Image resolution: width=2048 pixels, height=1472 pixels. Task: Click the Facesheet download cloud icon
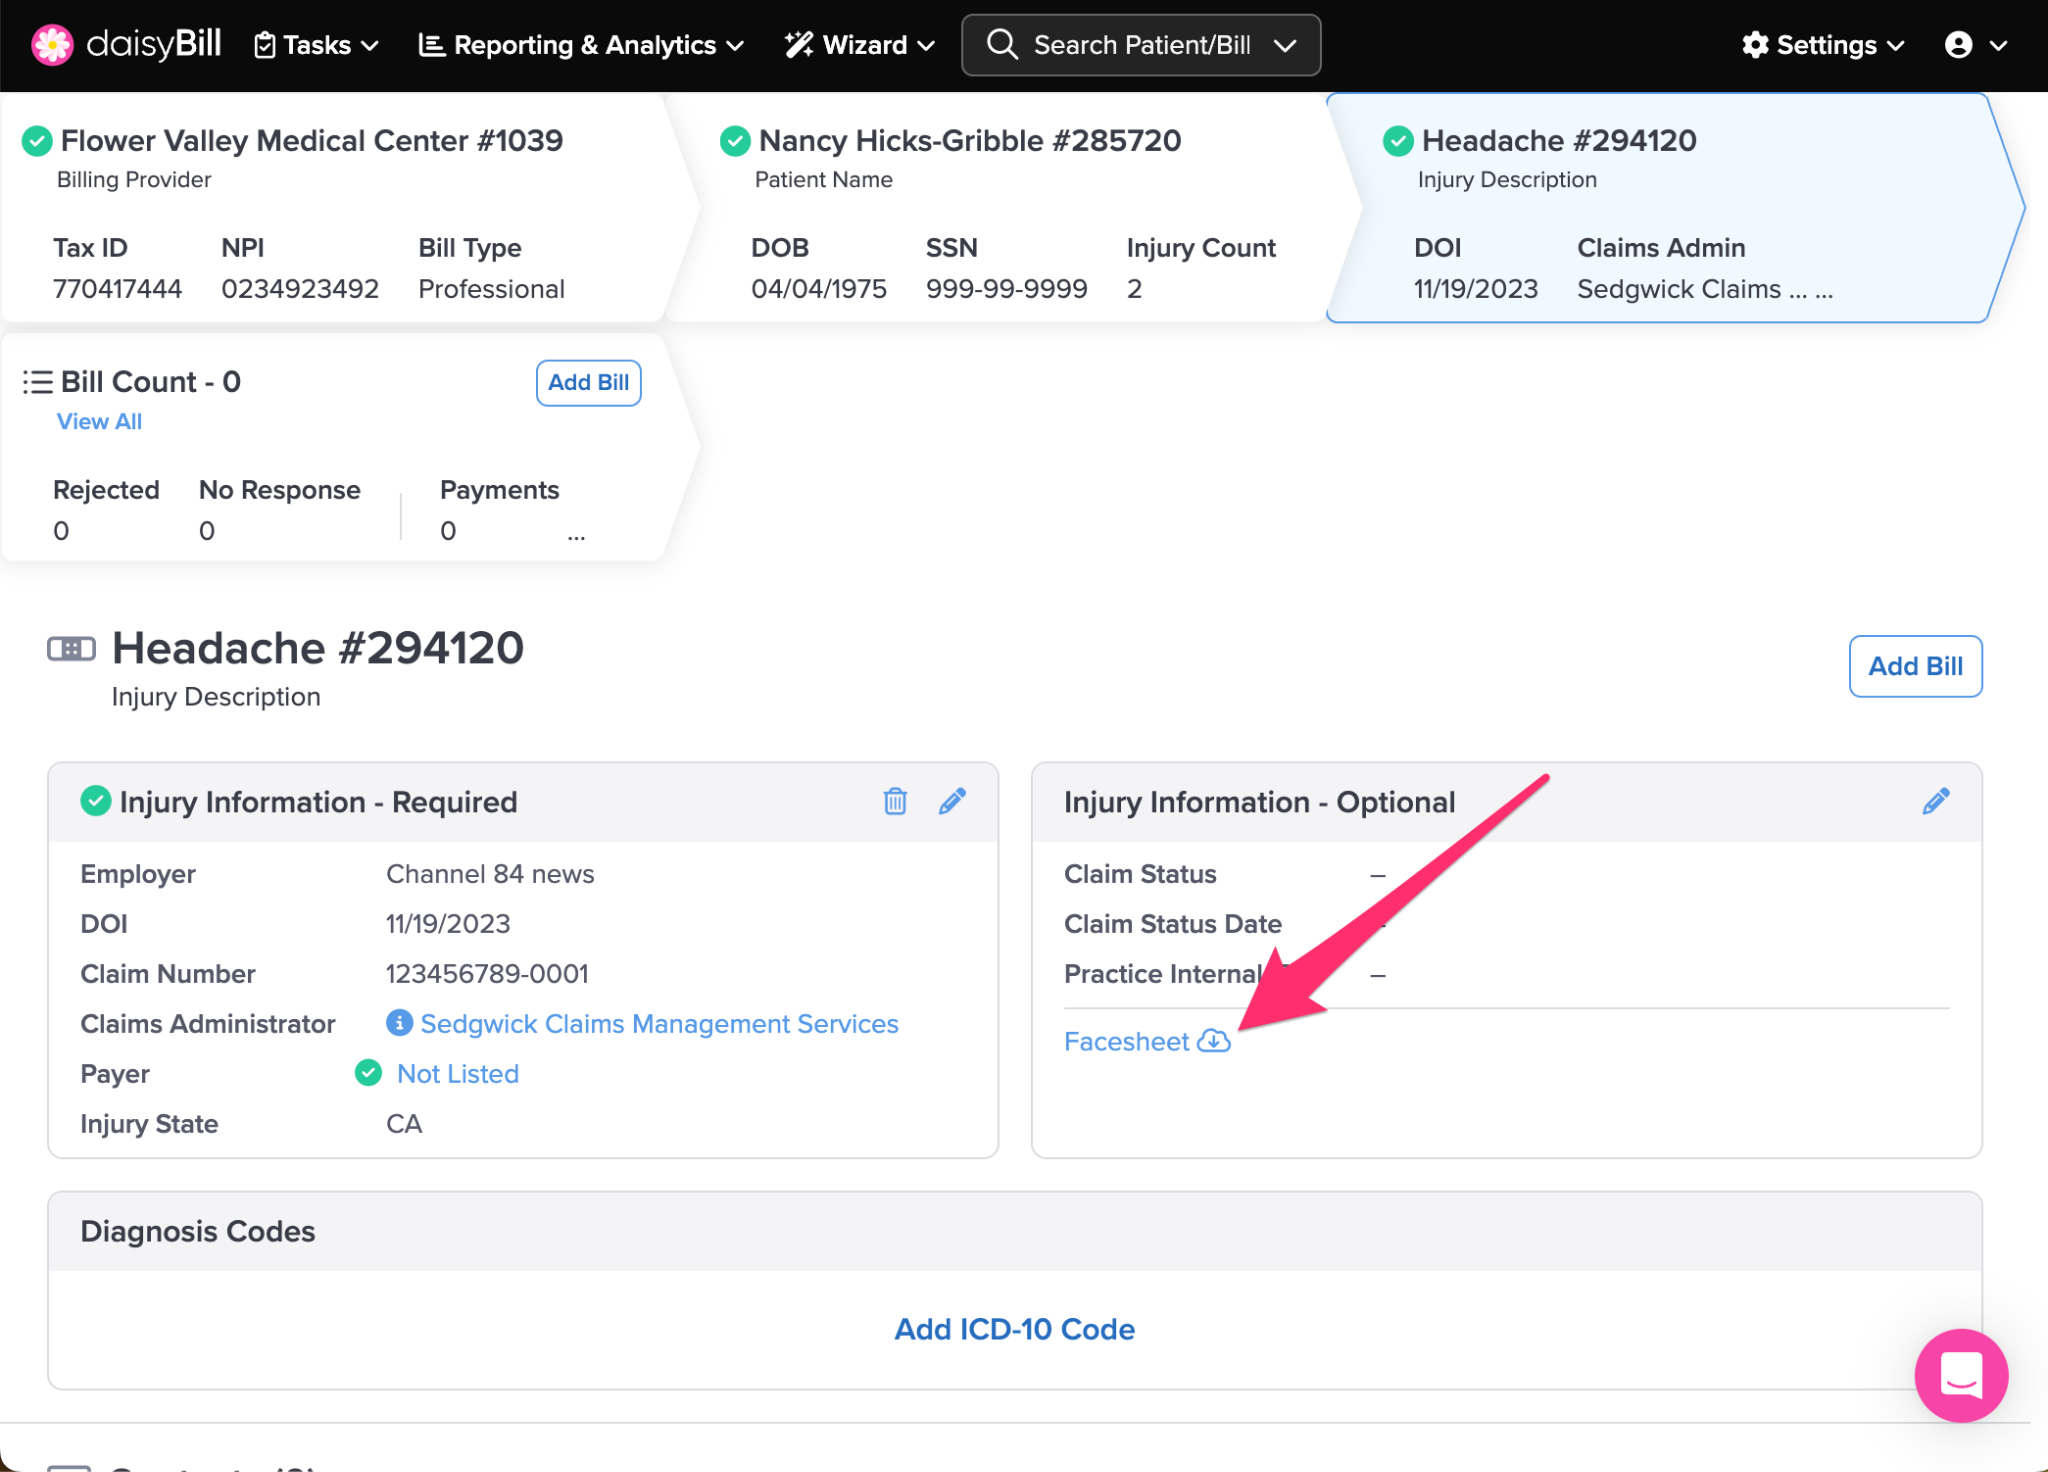[1214, 1041]
